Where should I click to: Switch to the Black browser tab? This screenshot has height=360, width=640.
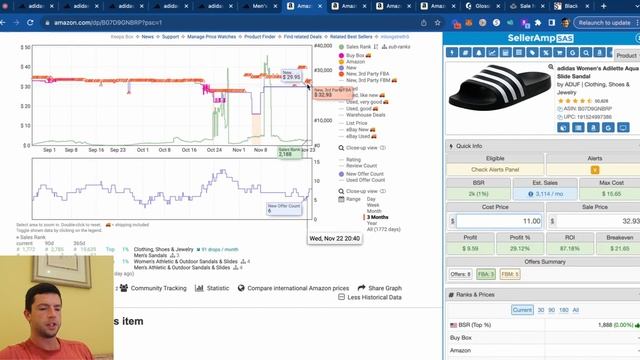point(572,6)
